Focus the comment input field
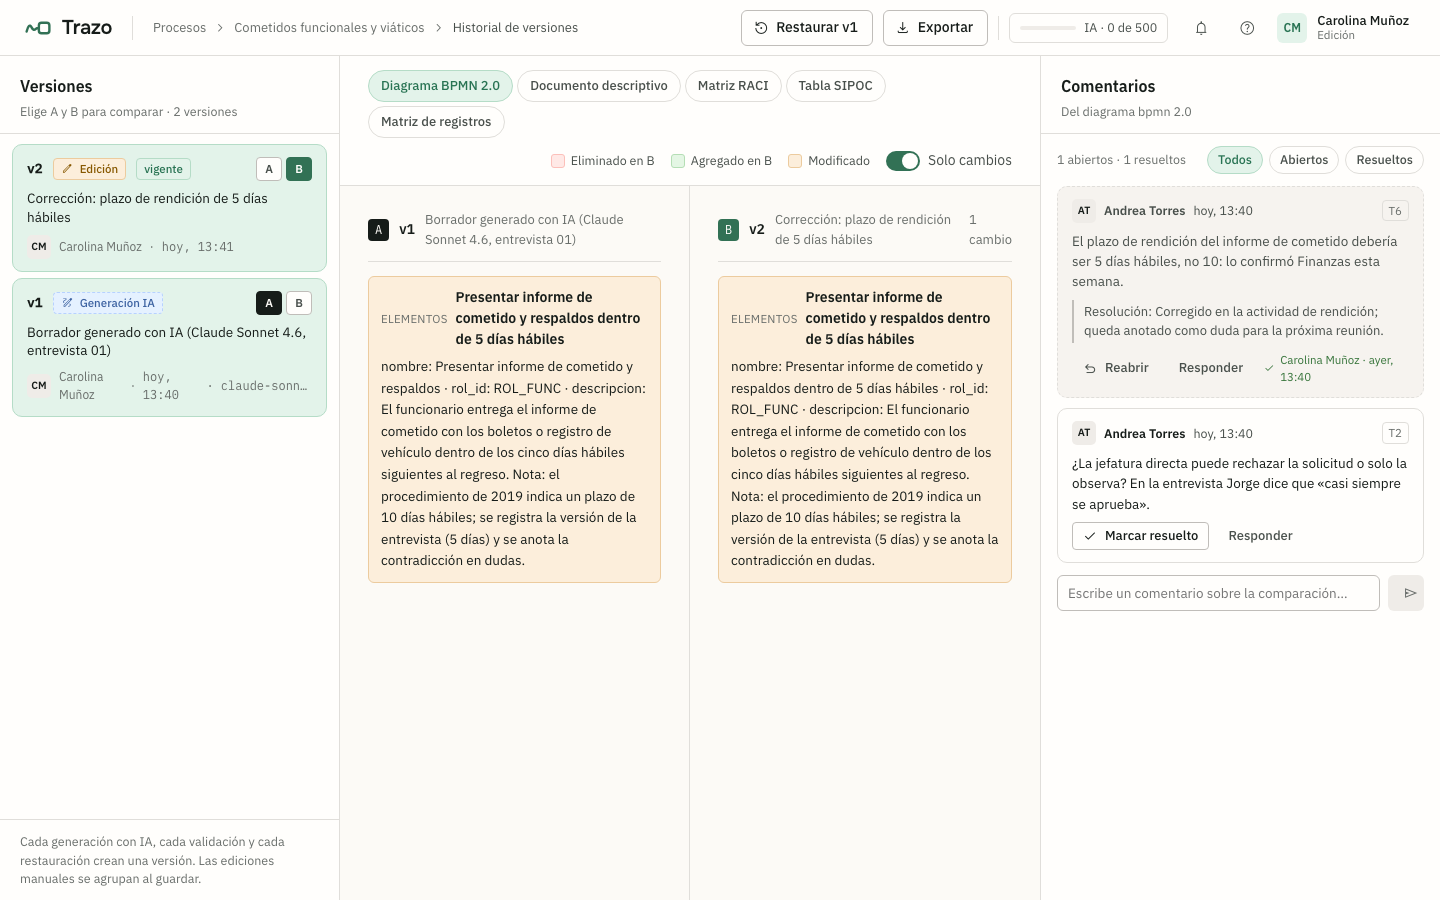The height and width of the screenshot is (900, 1440). (1218, 593)
